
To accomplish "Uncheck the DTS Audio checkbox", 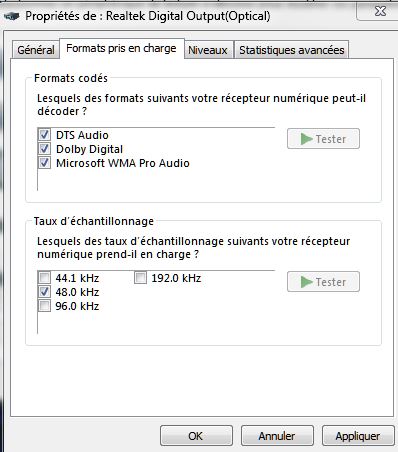I will click(x=44, y=135).
